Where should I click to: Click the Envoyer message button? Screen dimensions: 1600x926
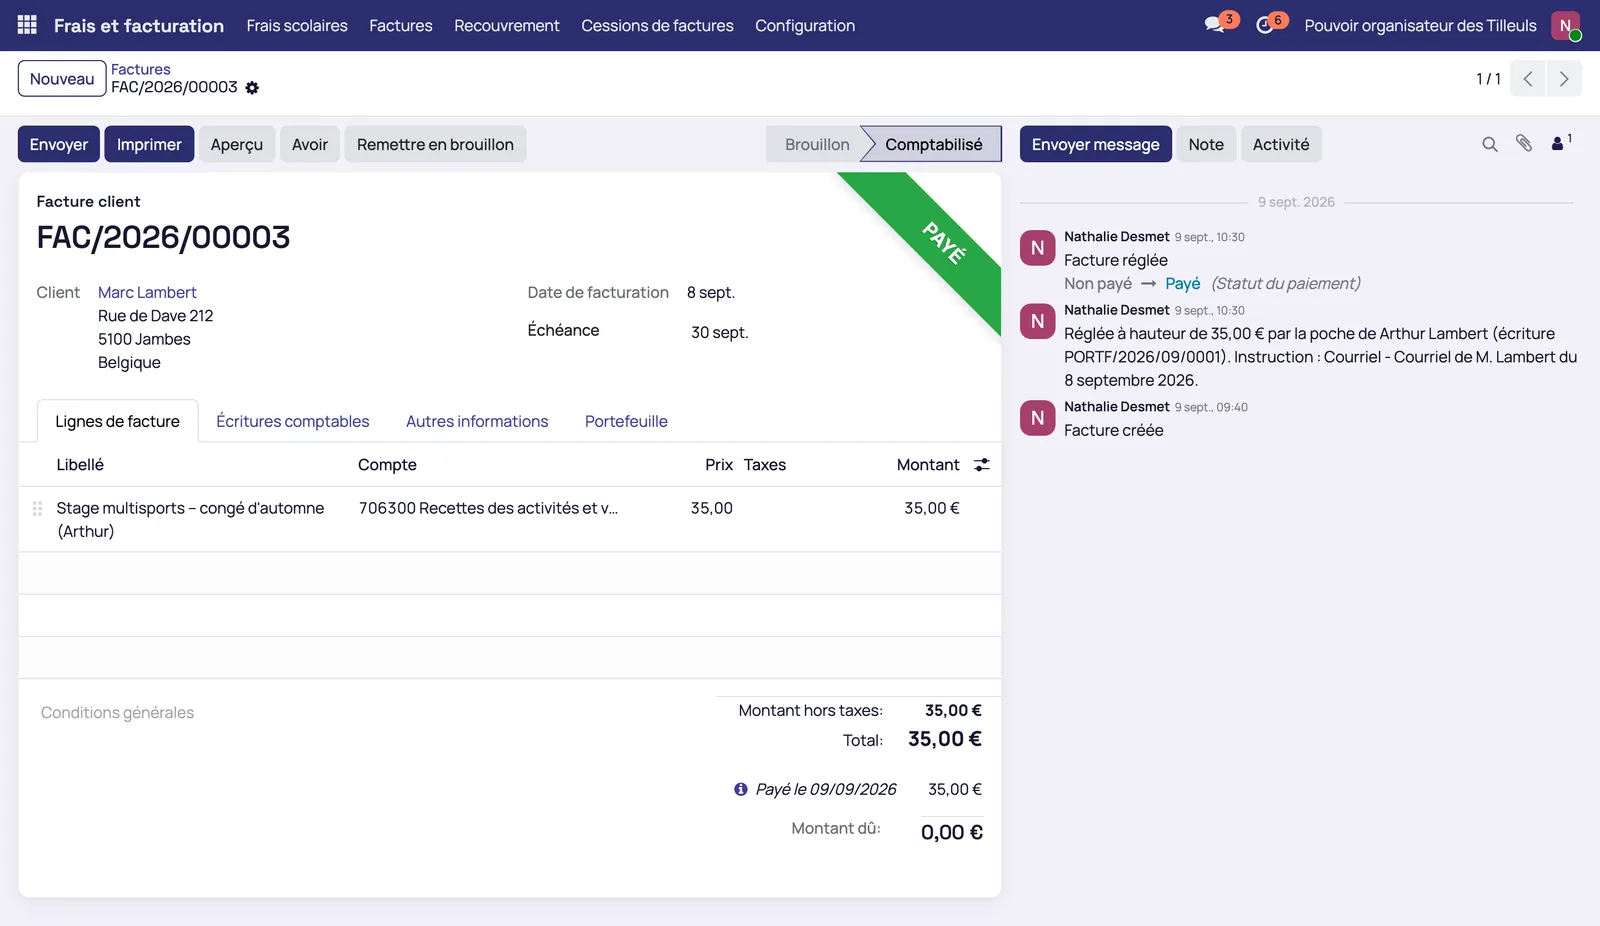(x=1096, y=144)
